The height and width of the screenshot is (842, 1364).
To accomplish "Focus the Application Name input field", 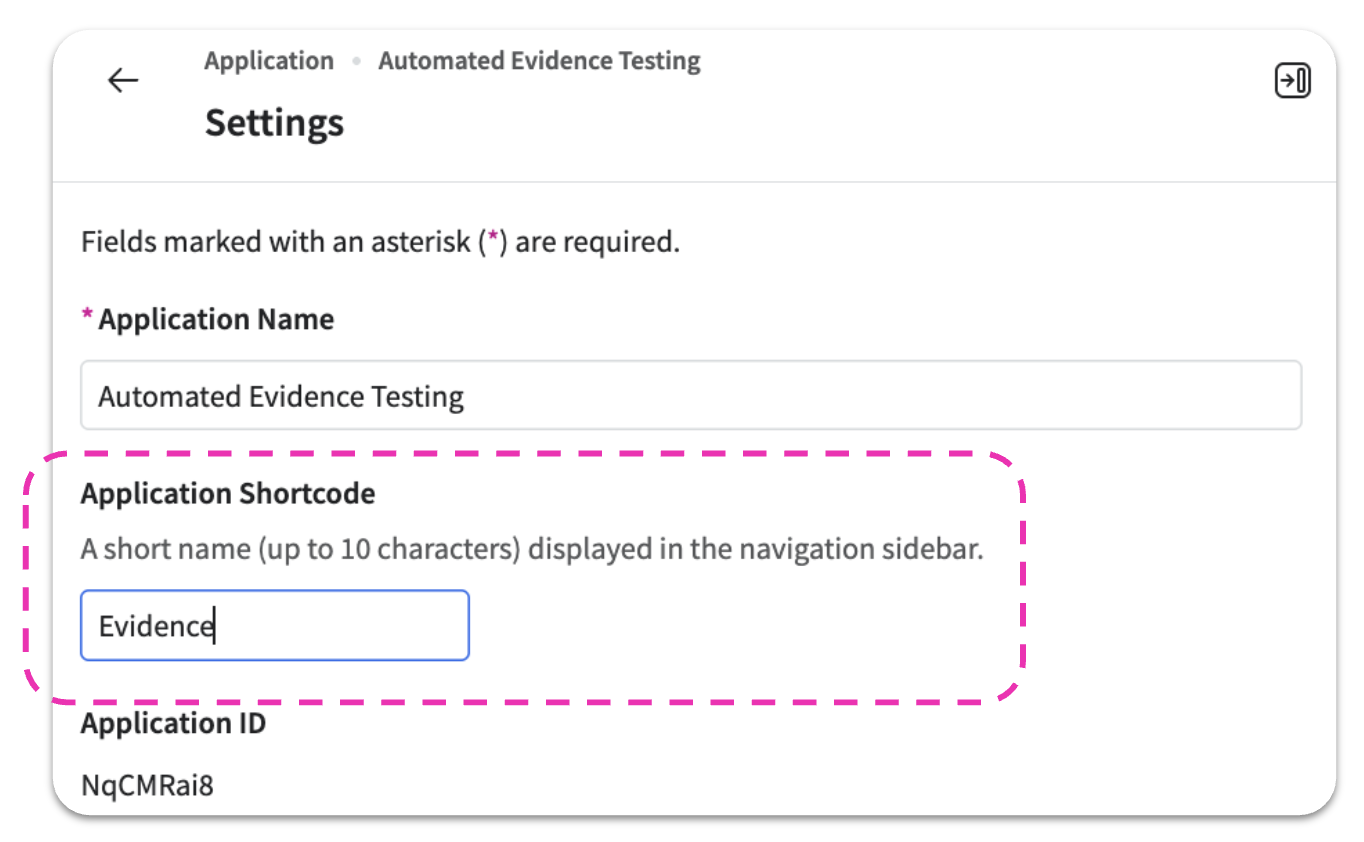I will coord(690,396).
